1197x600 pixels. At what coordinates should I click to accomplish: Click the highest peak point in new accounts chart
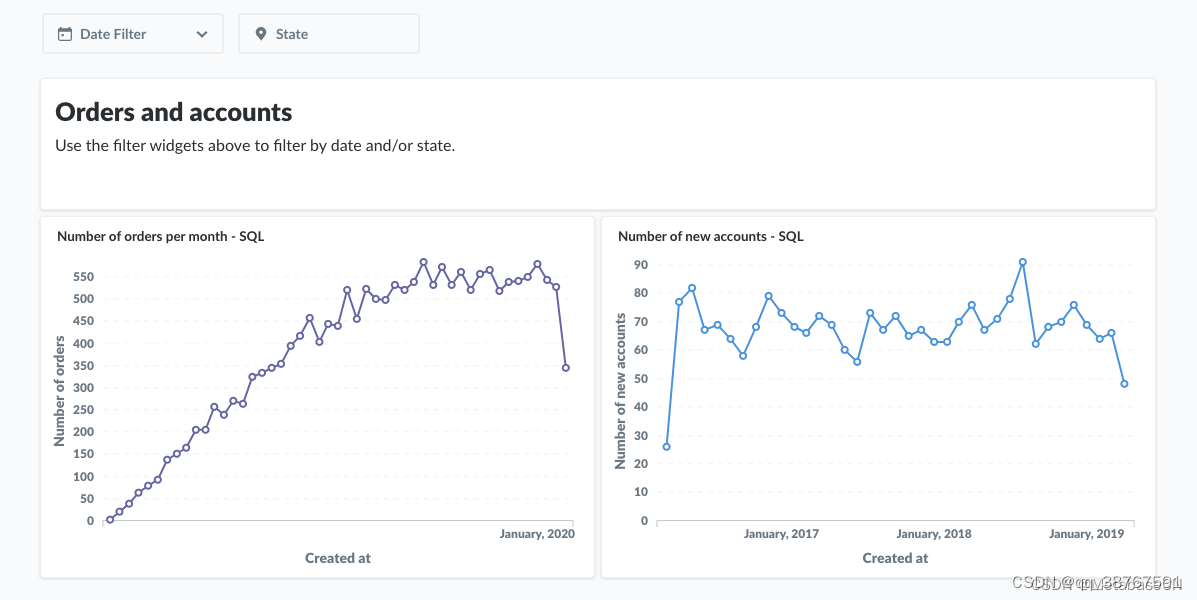(1023, 262)
